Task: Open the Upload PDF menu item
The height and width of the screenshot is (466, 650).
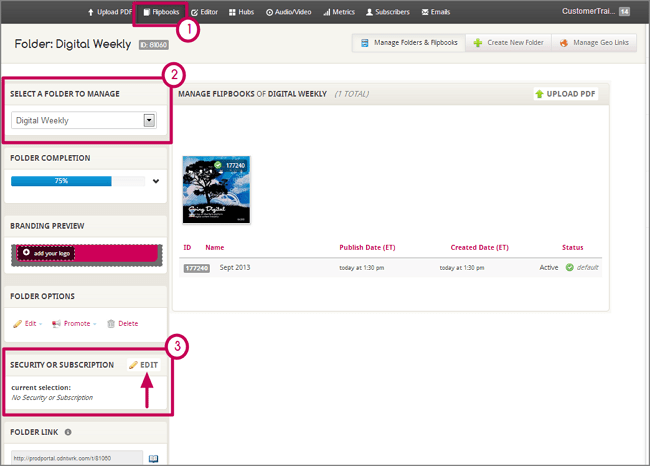Action: (110, 12)
